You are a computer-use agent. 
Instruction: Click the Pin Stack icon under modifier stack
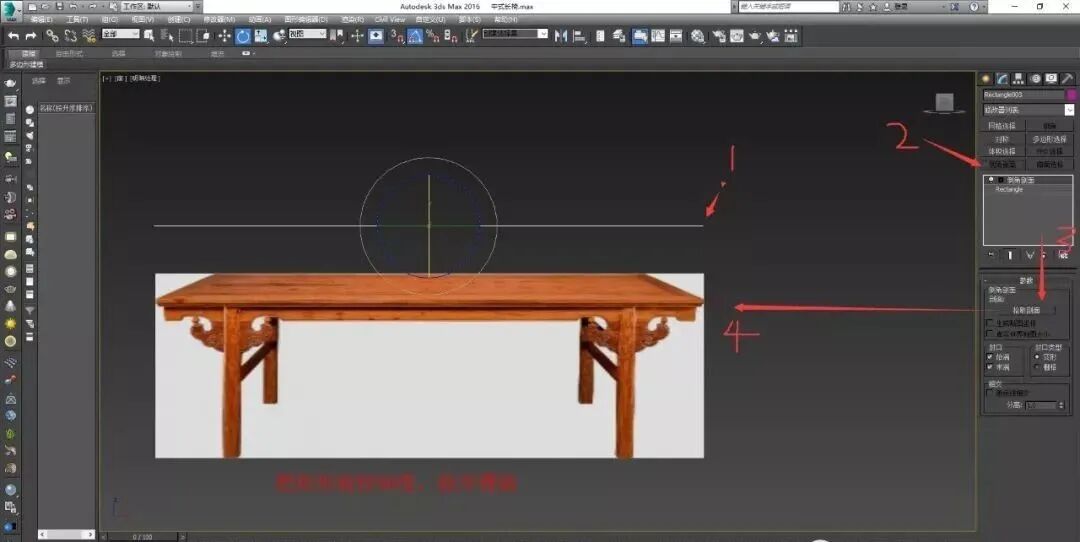click(992, 255)
